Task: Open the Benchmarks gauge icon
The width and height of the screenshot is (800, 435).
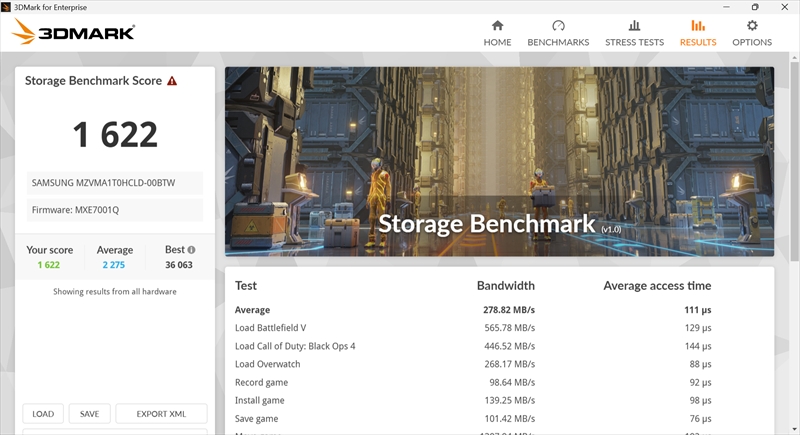Action: [558, 26]
